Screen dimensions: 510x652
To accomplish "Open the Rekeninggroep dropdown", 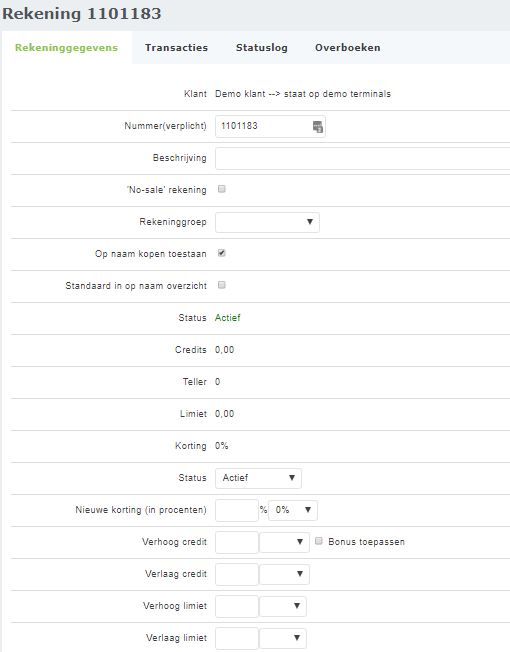I will [x=267, y=222].
